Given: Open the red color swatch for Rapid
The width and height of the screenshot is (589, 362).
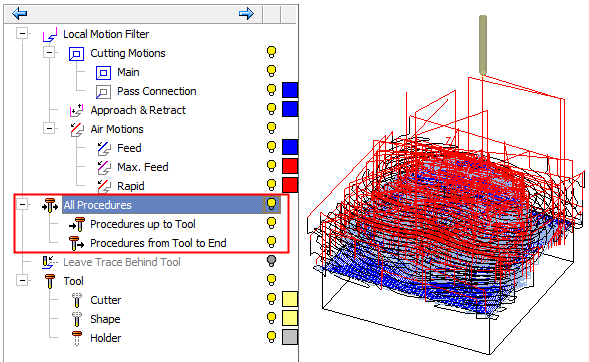Looking at the screenshot, I should [x=290, y=185].
